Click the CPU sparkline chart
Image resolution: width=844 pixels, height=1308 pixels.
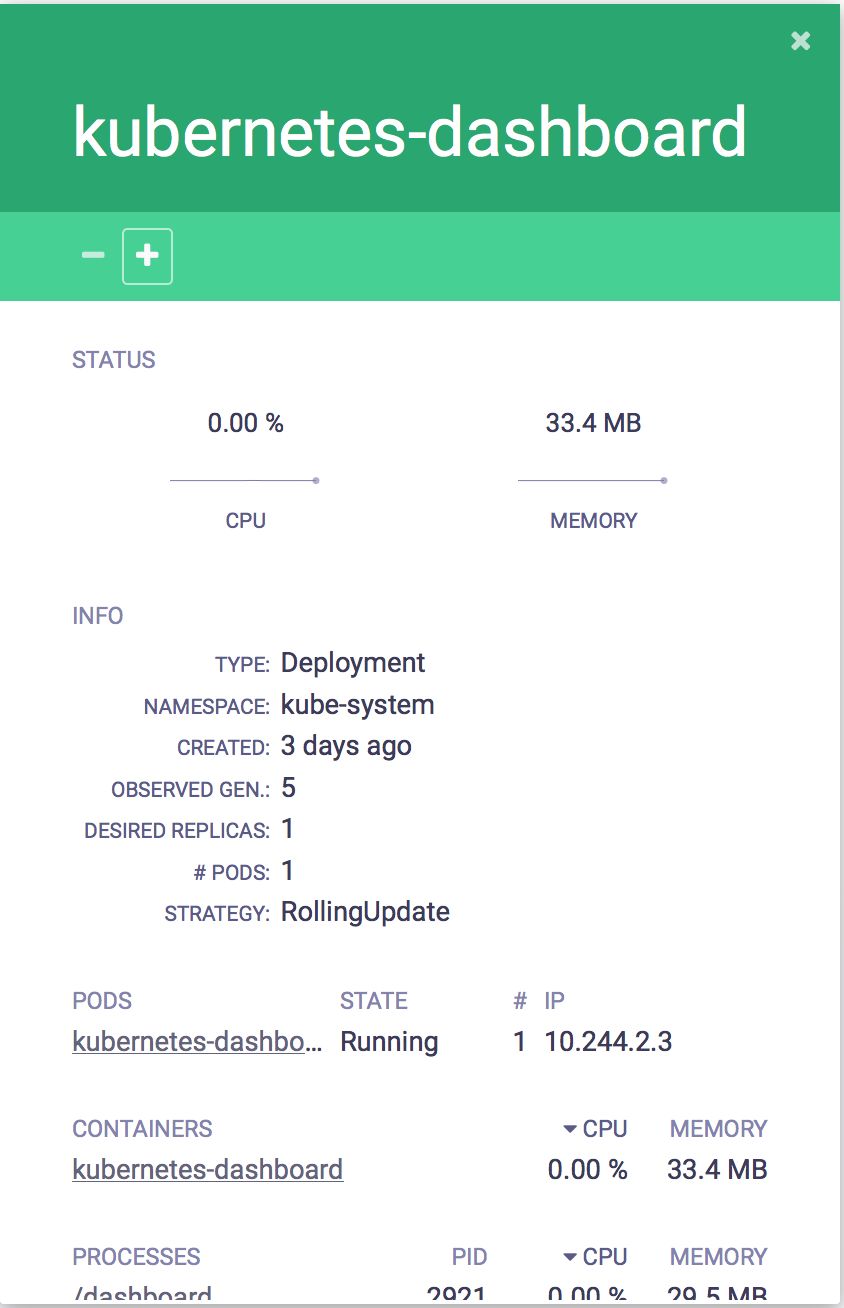(x=245, y=481)
